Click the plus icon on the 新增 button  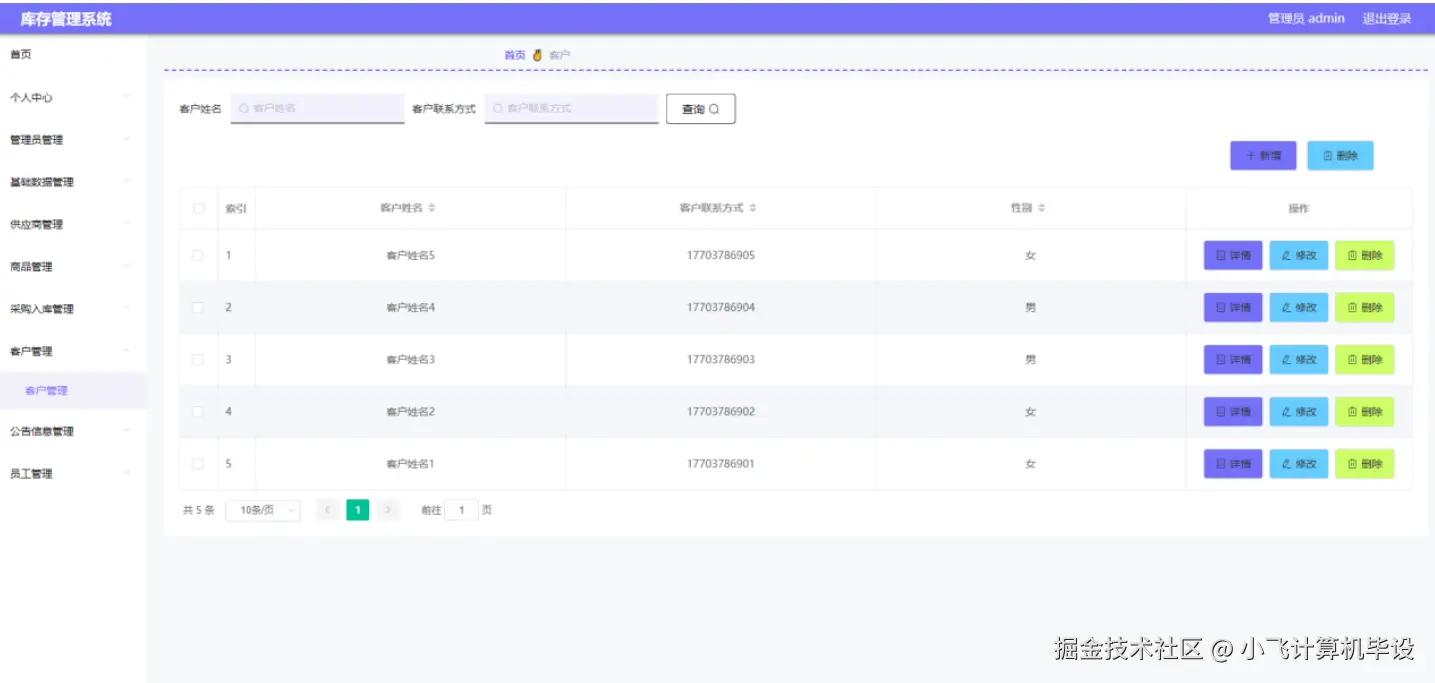pos(1252,155)
